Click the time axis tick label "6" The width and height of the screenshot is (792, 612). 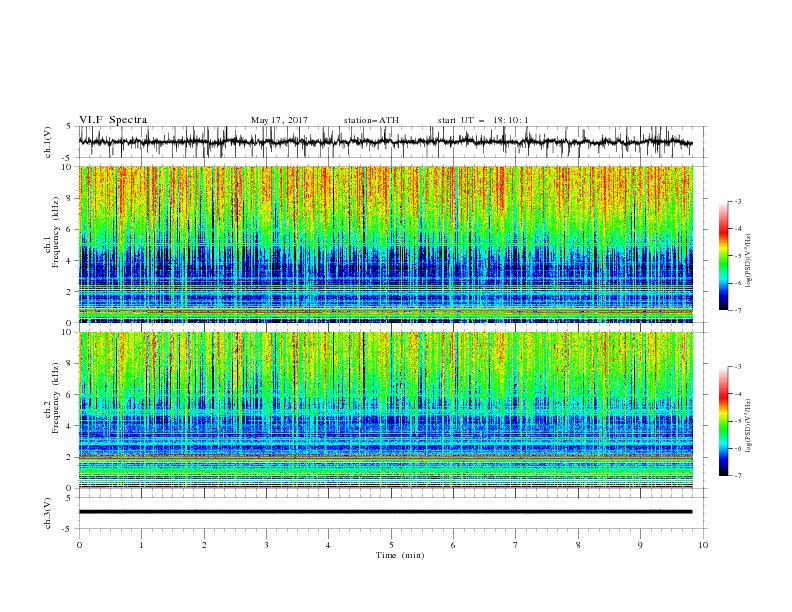[453, 545]
